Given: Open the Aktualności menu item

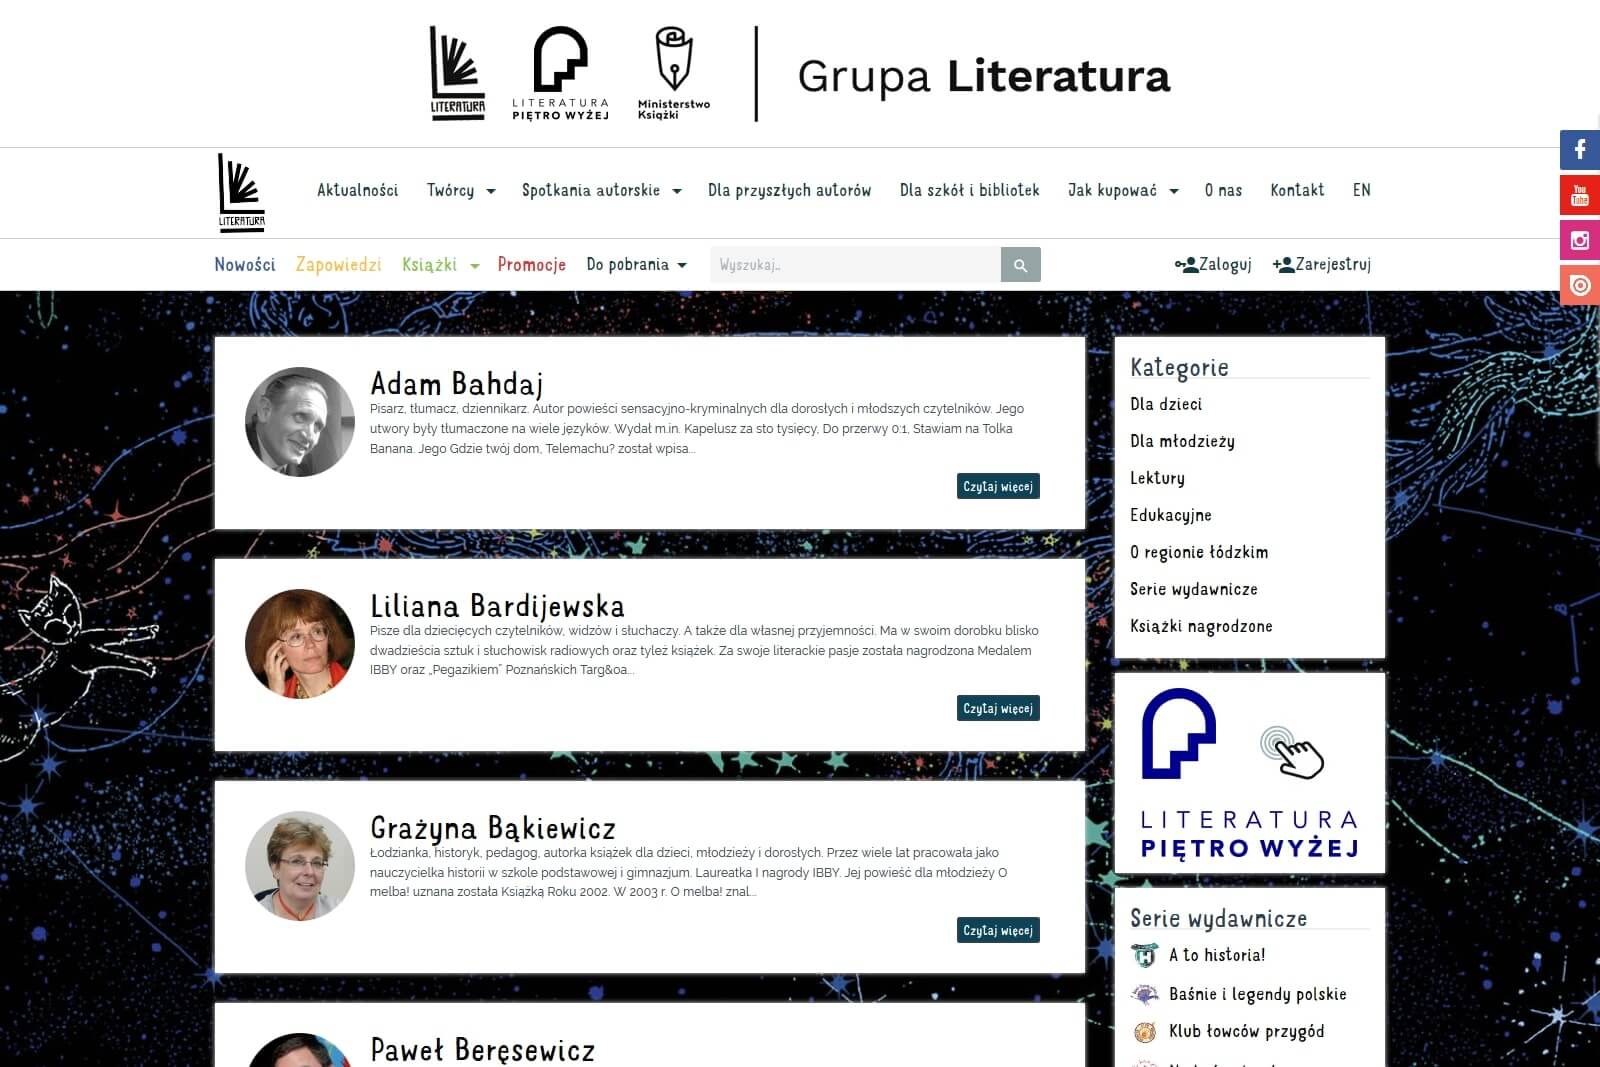Looking at the screenshot, I should (357, 190).
